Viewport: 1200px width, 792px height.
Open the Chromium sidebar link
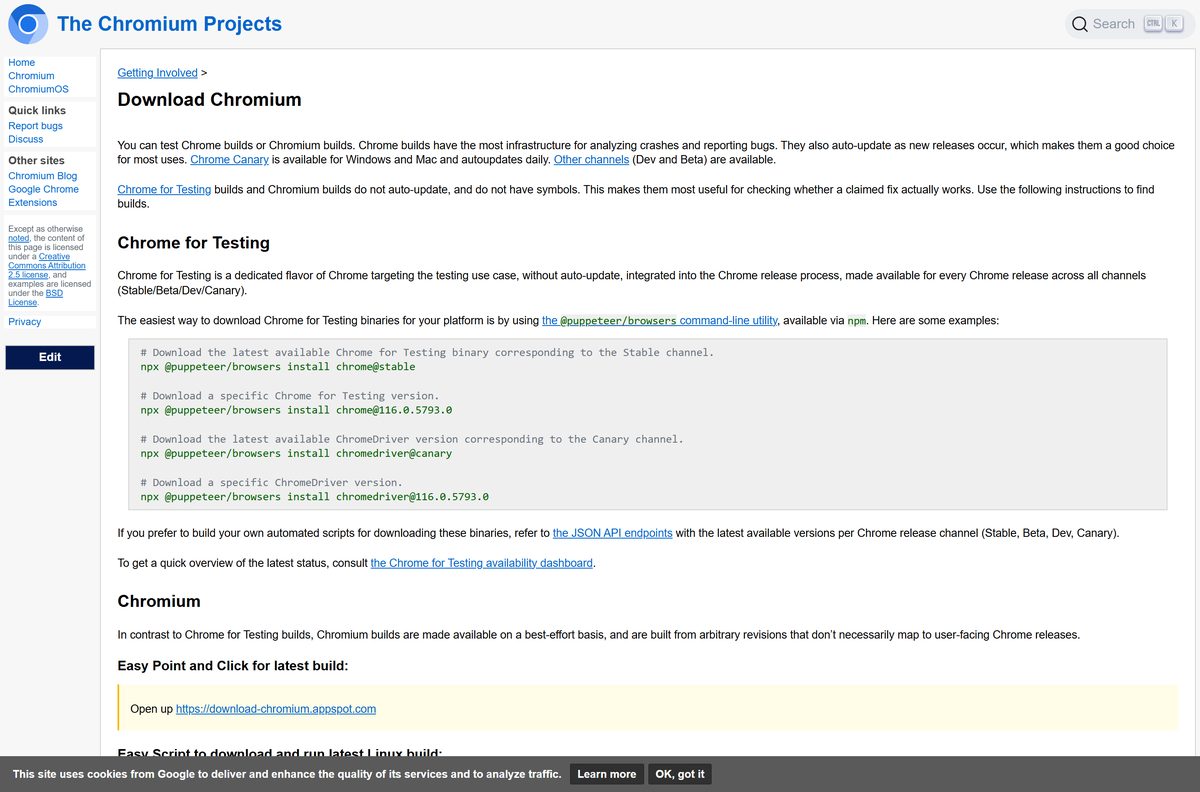31,76
